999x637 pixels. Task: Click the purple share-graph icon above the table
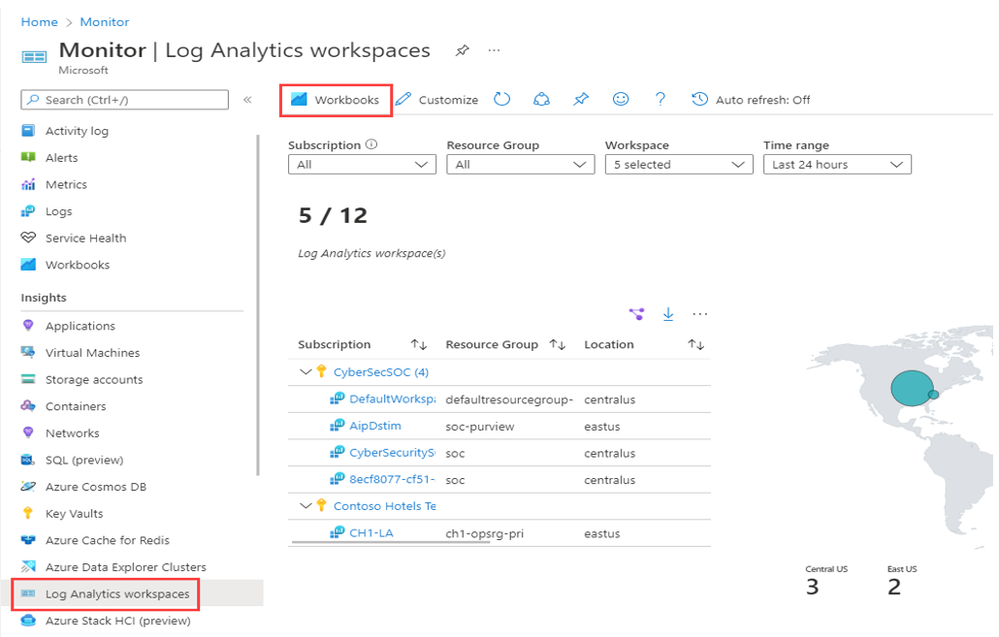[636, 314]
